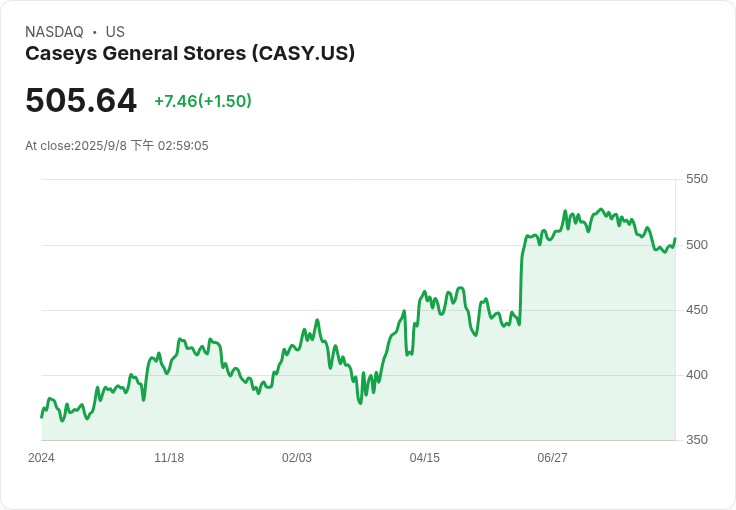Click the 400 price axis label
736x510 pixels.
(697, 375)
